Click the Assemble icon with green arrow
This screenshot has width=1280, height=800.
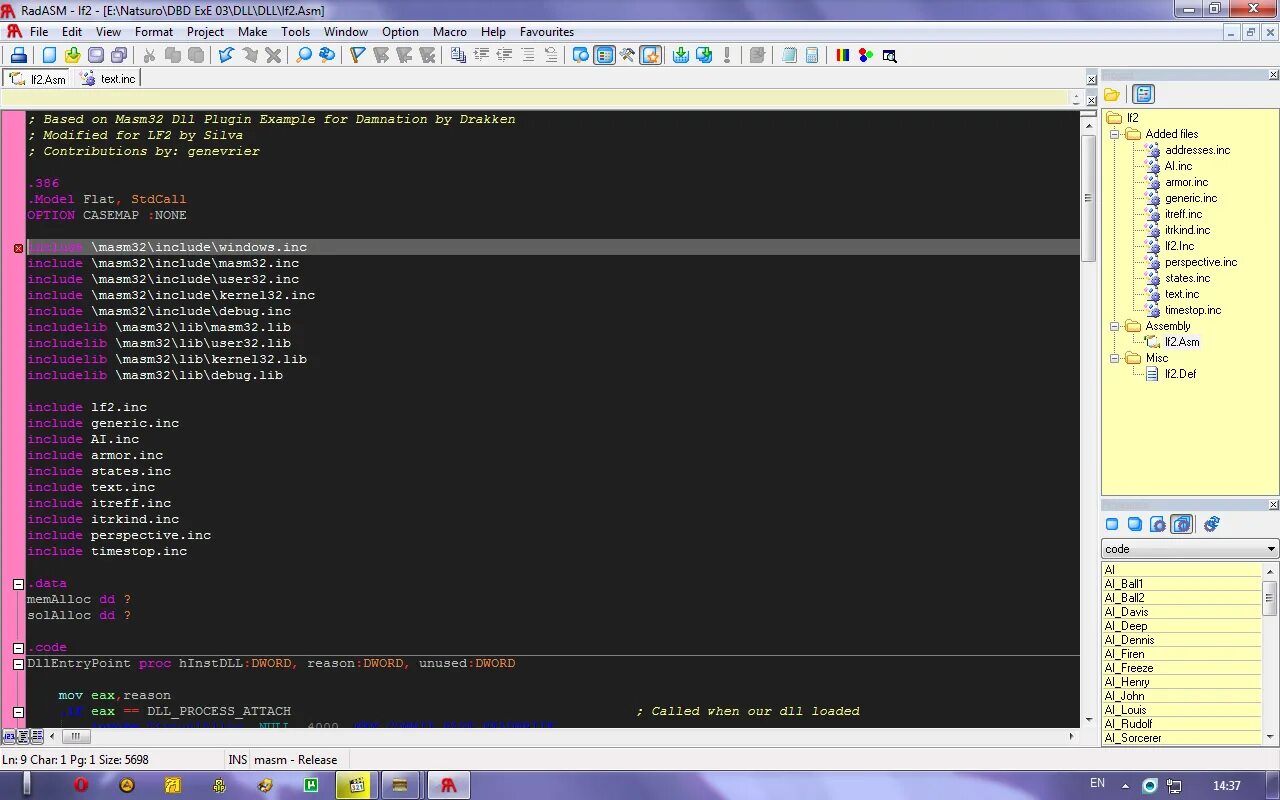pyautogui.click(x=681, y=55)
